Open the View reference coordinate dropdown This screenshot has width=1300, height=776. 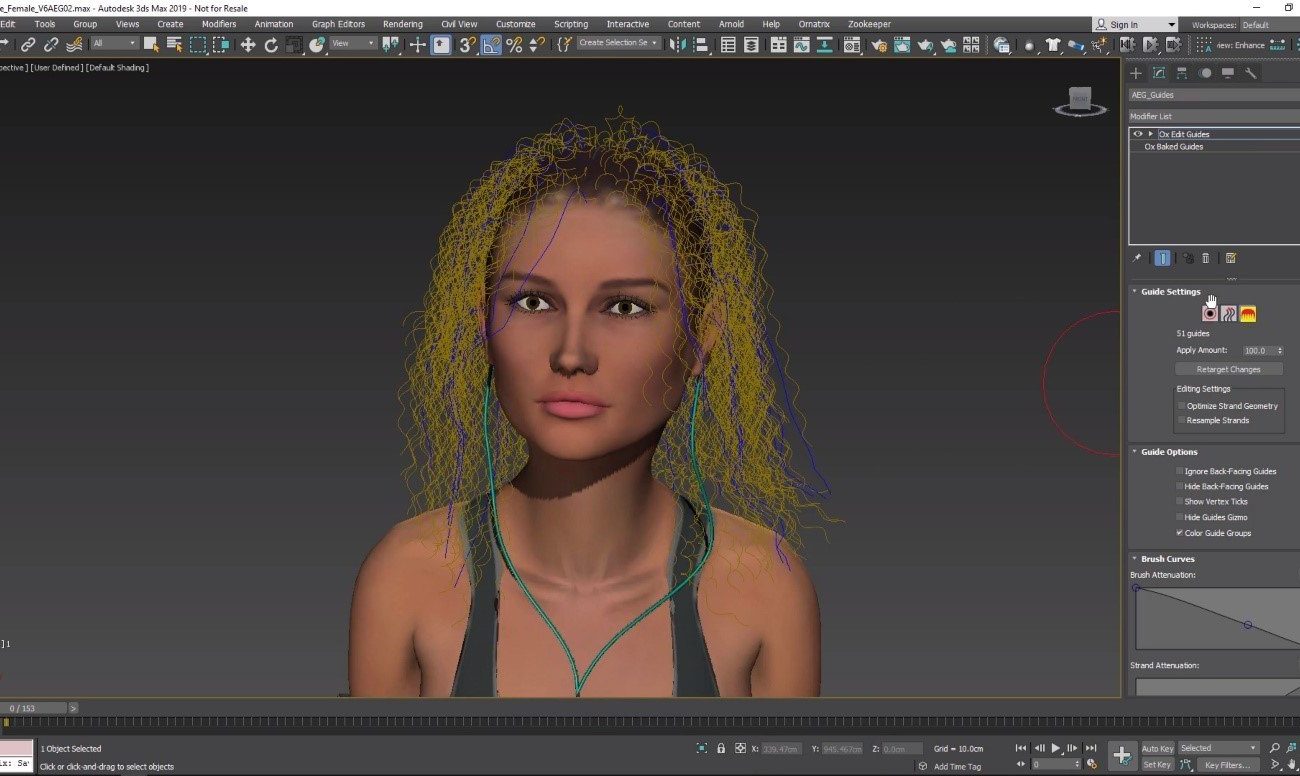click(x=354, y=44)
